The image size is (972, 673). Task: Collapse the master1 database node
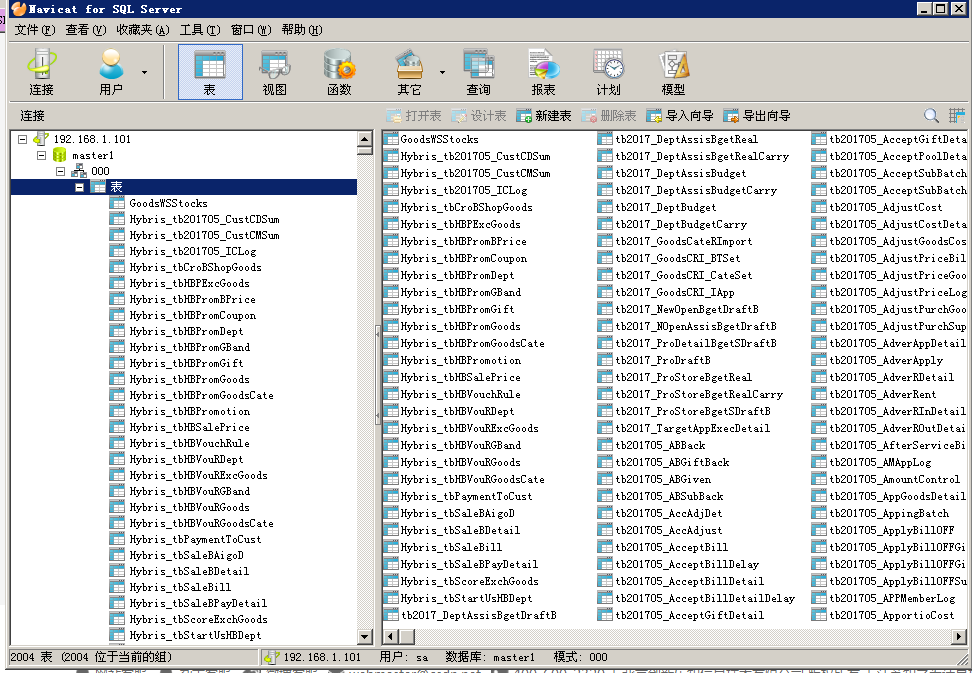coord(42,155)
